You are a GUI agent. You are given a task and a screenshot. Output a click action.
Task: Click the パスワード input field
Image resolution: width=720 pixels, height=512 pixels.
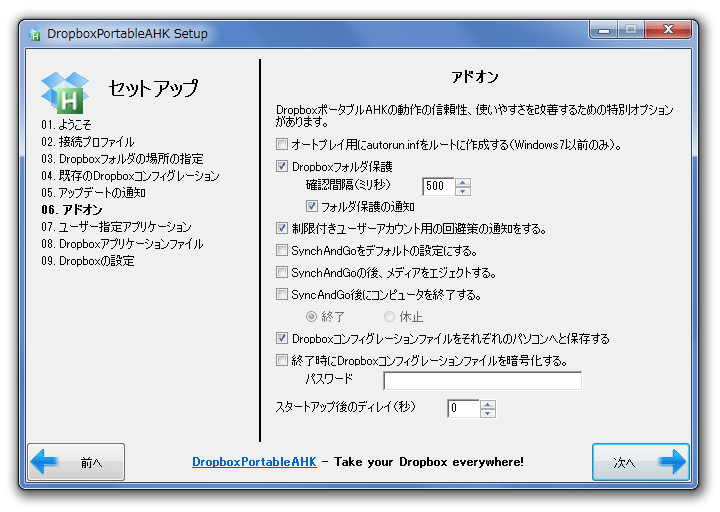(483, 381)
